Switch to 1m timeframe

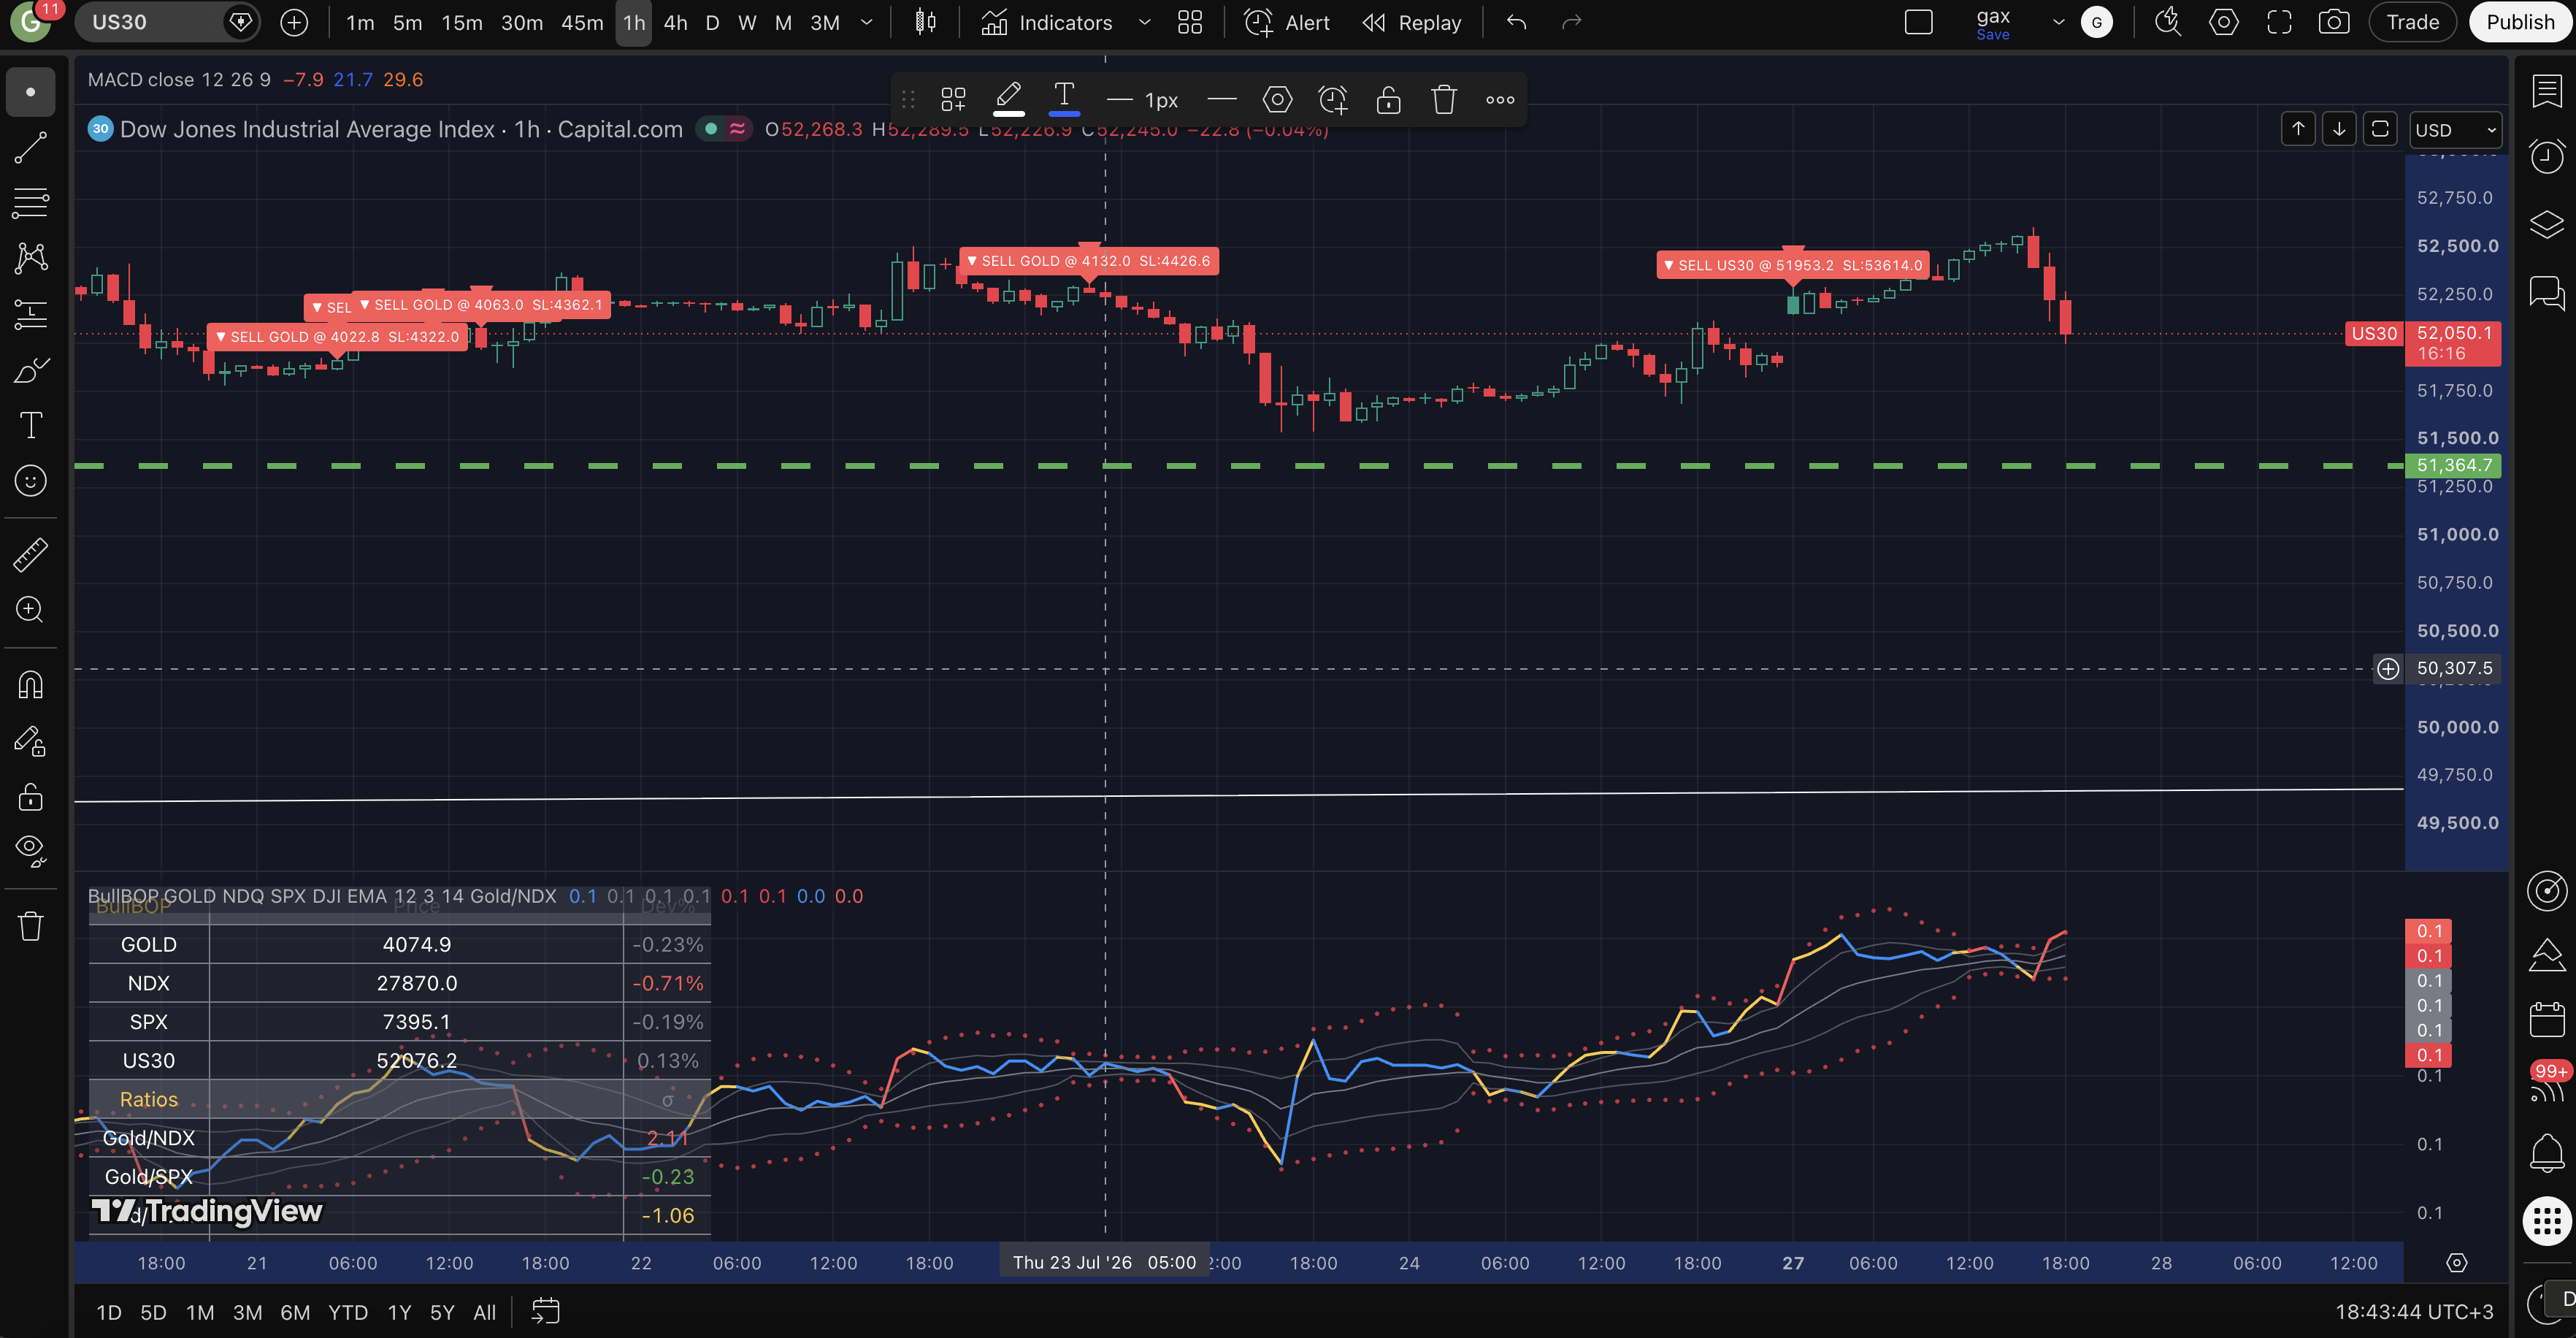point(360,22)
